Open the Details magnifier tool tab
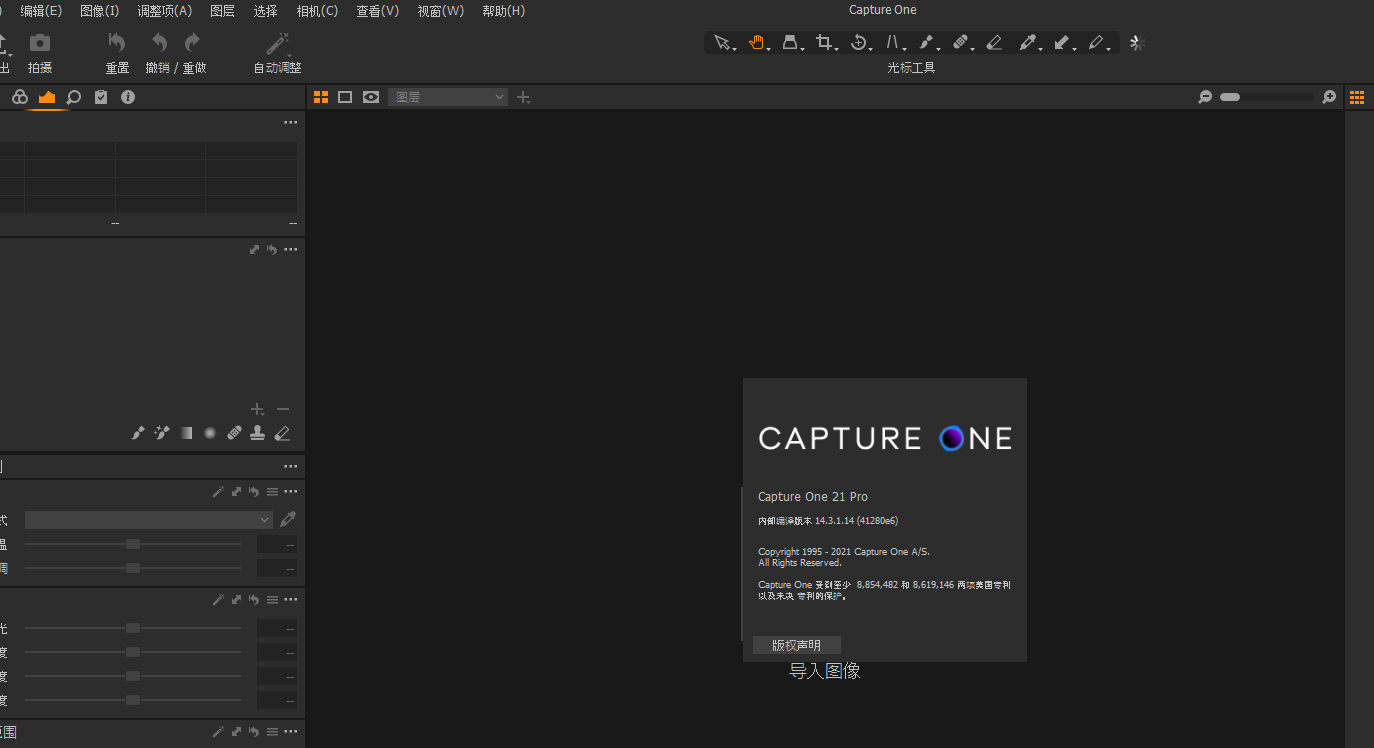Viewport: 1374px width, 748px height. pos(74,97)
